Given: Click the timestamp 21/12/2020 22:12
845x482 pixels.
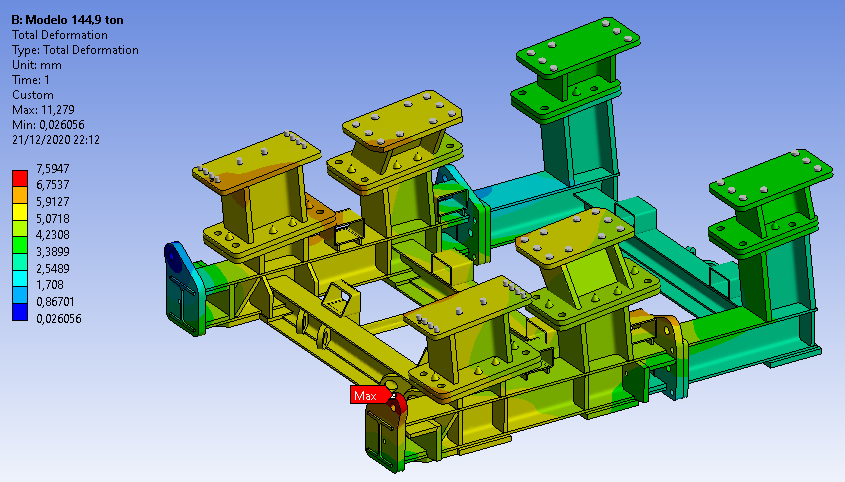Looking at the screenshot, I should click(54, 140).
